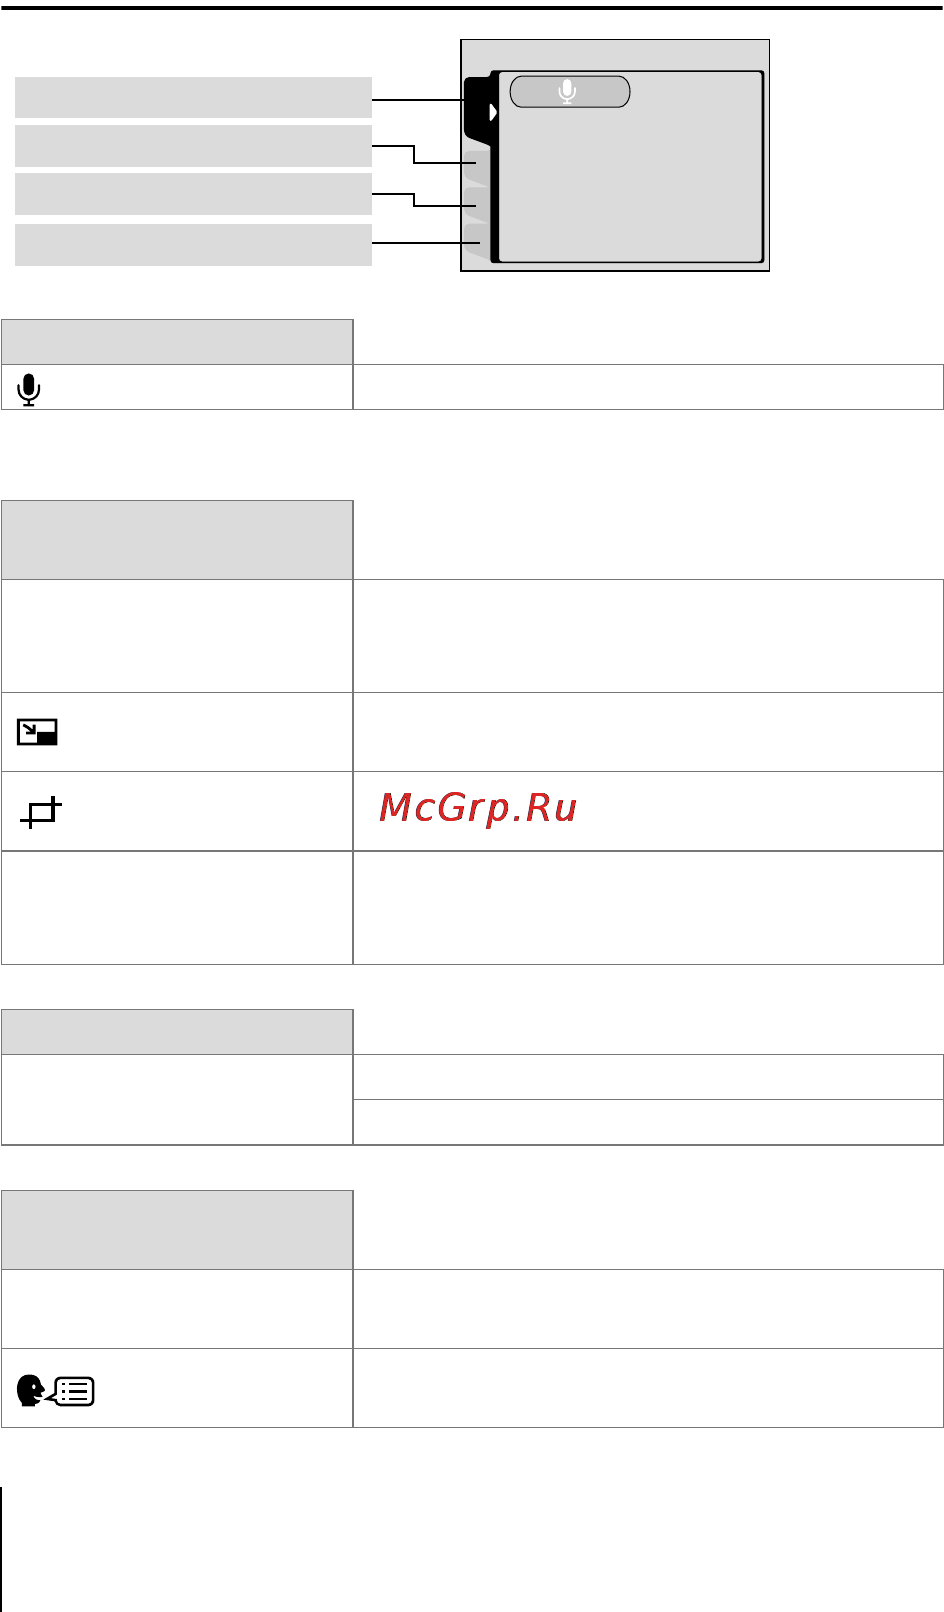Viewport: 944px width, 1612px height.
Task: Select the bottom gray tab in camera menu
Action: click(x=477, y=242)
